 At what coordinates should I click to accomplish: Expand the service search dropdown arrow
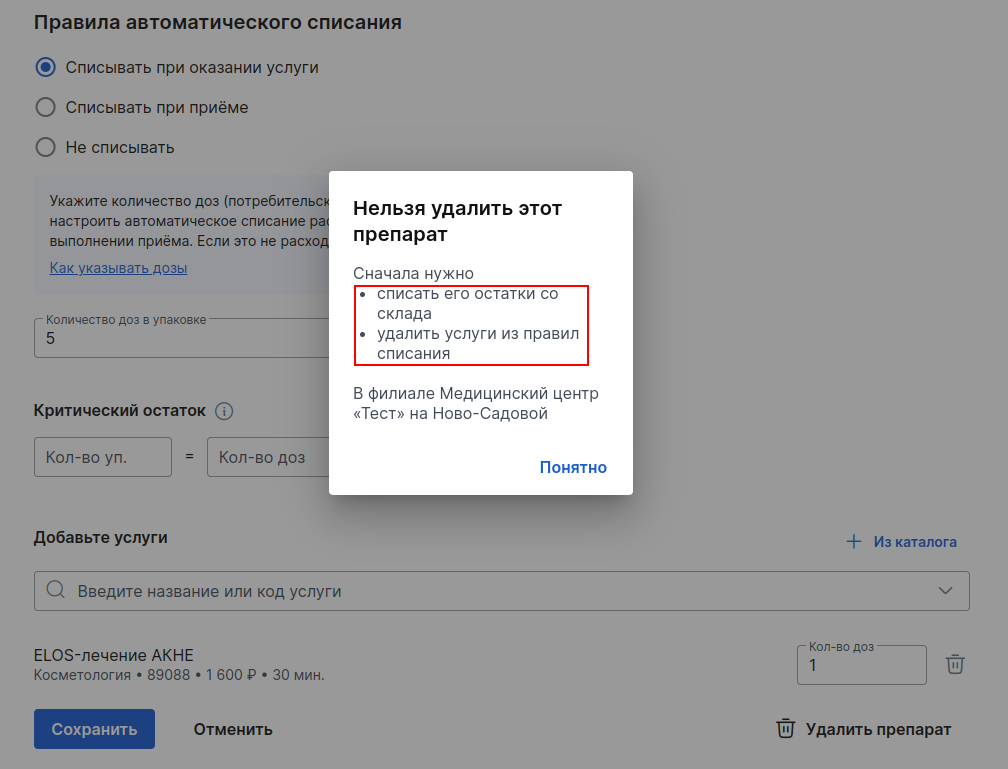click(945, 590)
